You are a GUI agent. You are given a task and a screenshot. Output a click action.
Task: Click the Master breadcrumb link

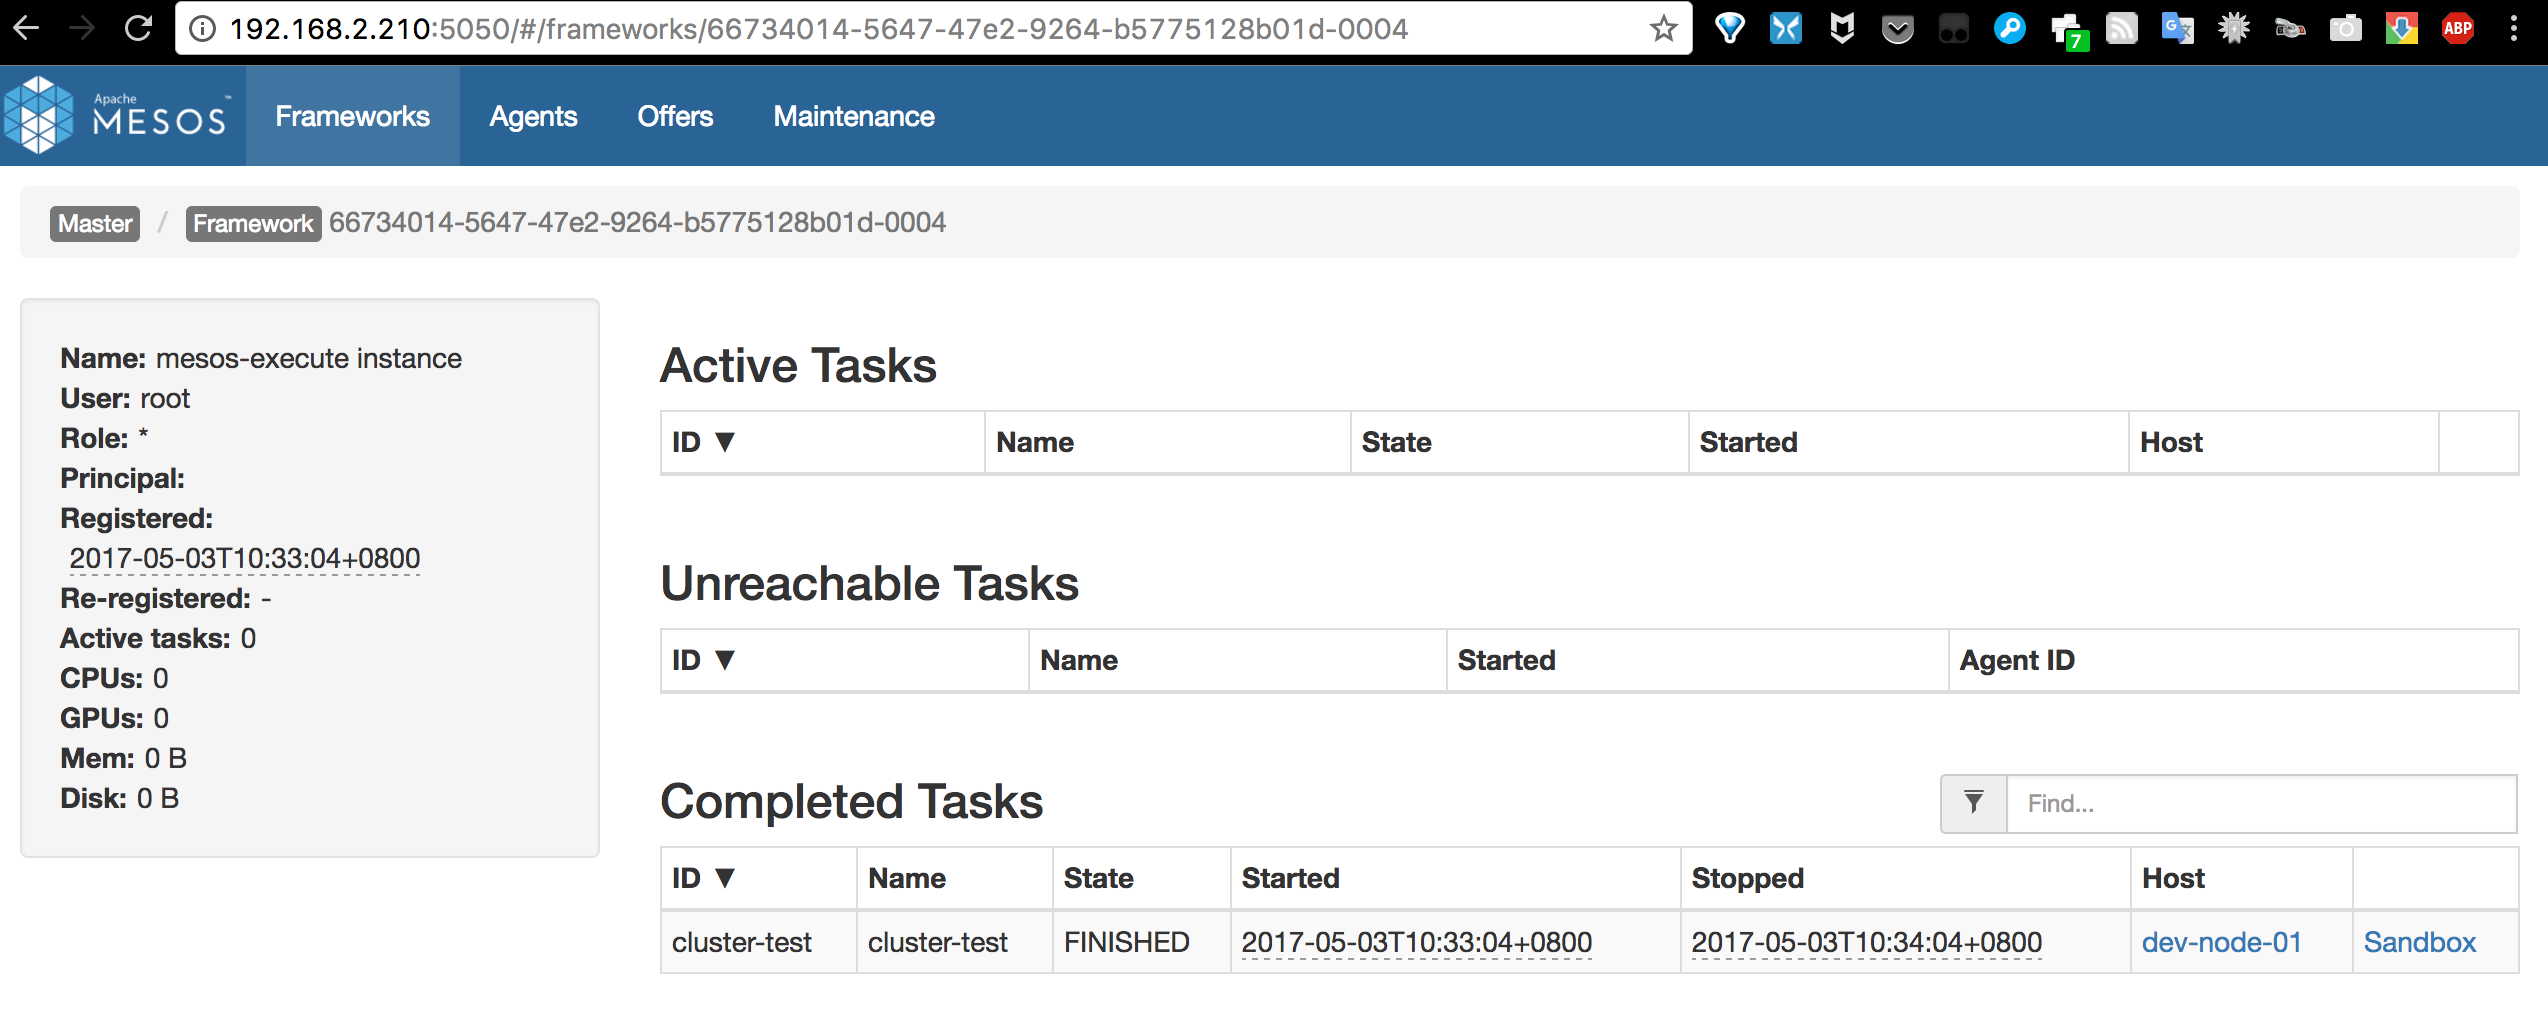(x=95, y=223)
